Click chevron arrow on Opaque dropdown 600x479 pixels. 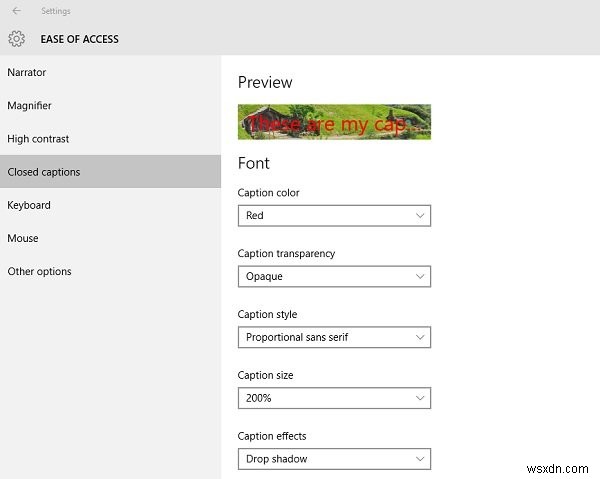419,276
